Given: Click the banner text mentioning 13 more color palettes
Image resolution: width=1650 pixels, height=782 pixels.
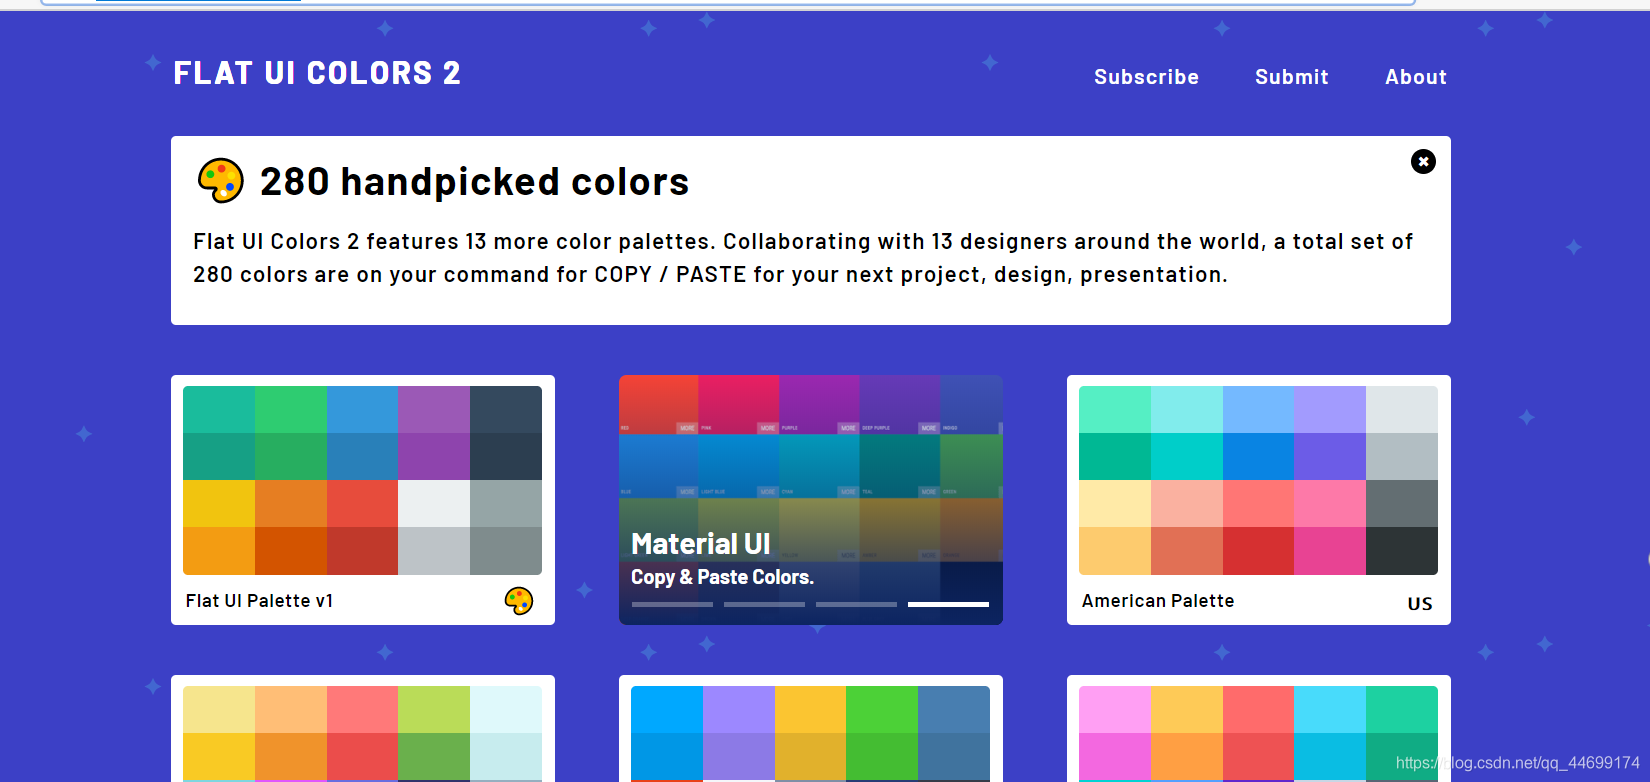Looking at the screenshot, I should click(803, 258).
